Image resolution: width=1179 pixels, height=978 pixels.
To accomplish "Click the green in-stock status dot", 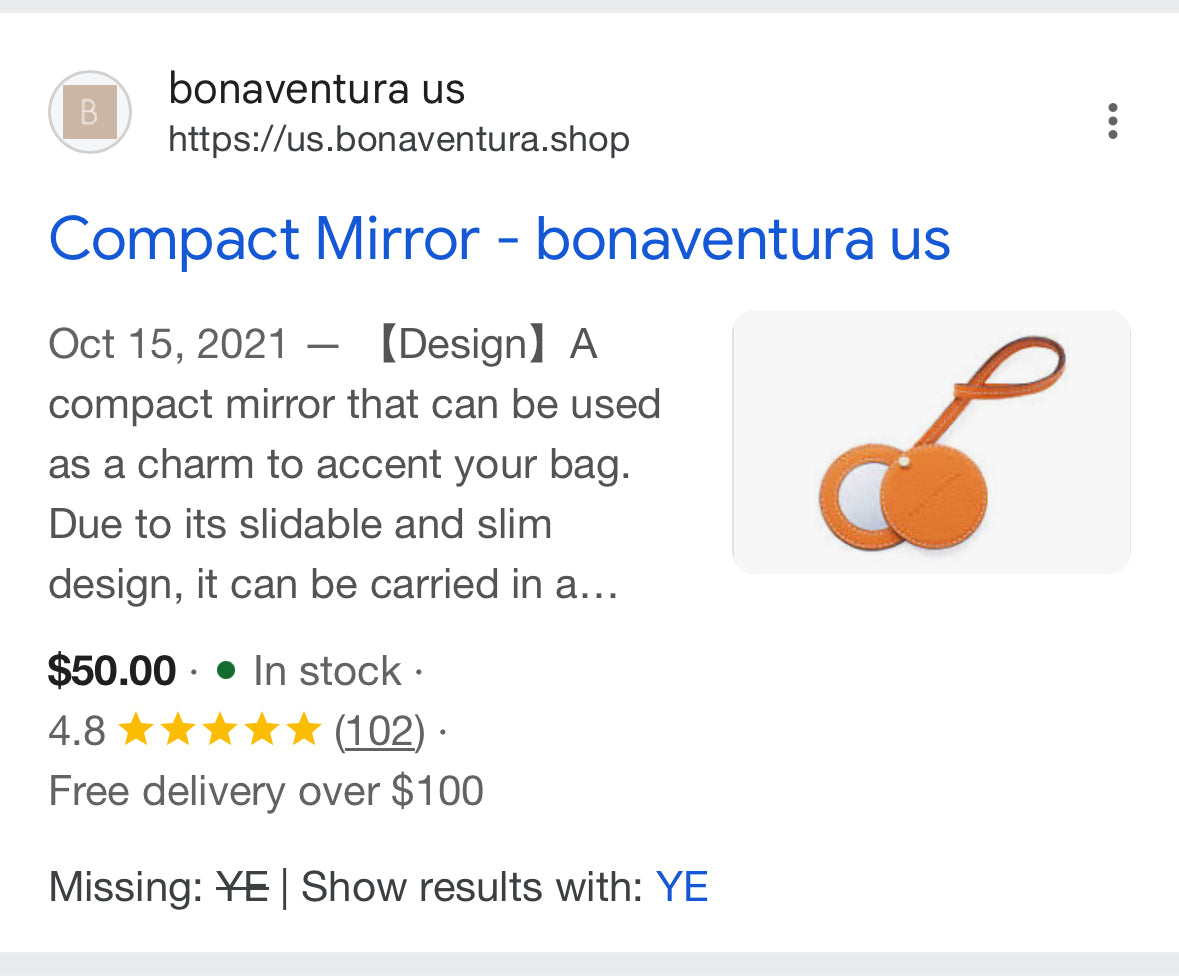I will [x=226, y=670].
